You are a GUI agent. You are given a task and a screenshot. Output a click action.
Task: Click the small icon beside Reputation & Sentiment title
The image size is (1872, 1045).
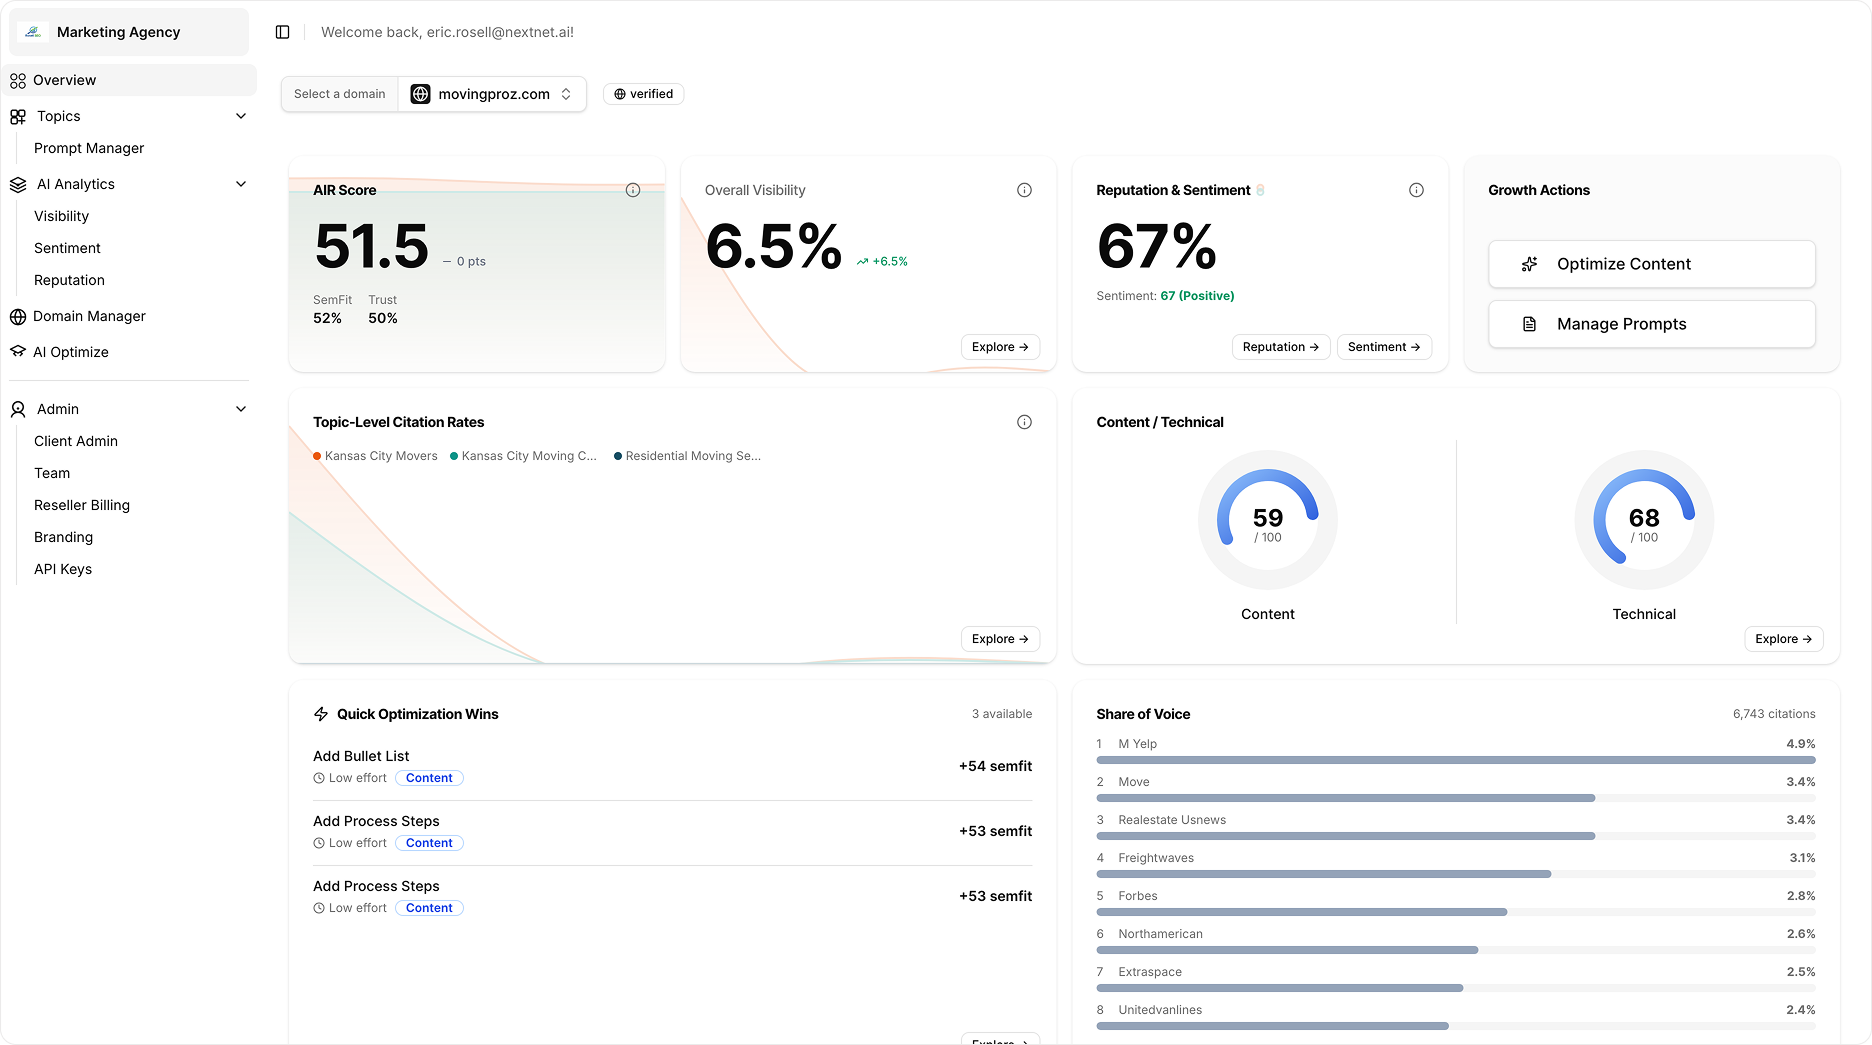(x=1260, y=190)
